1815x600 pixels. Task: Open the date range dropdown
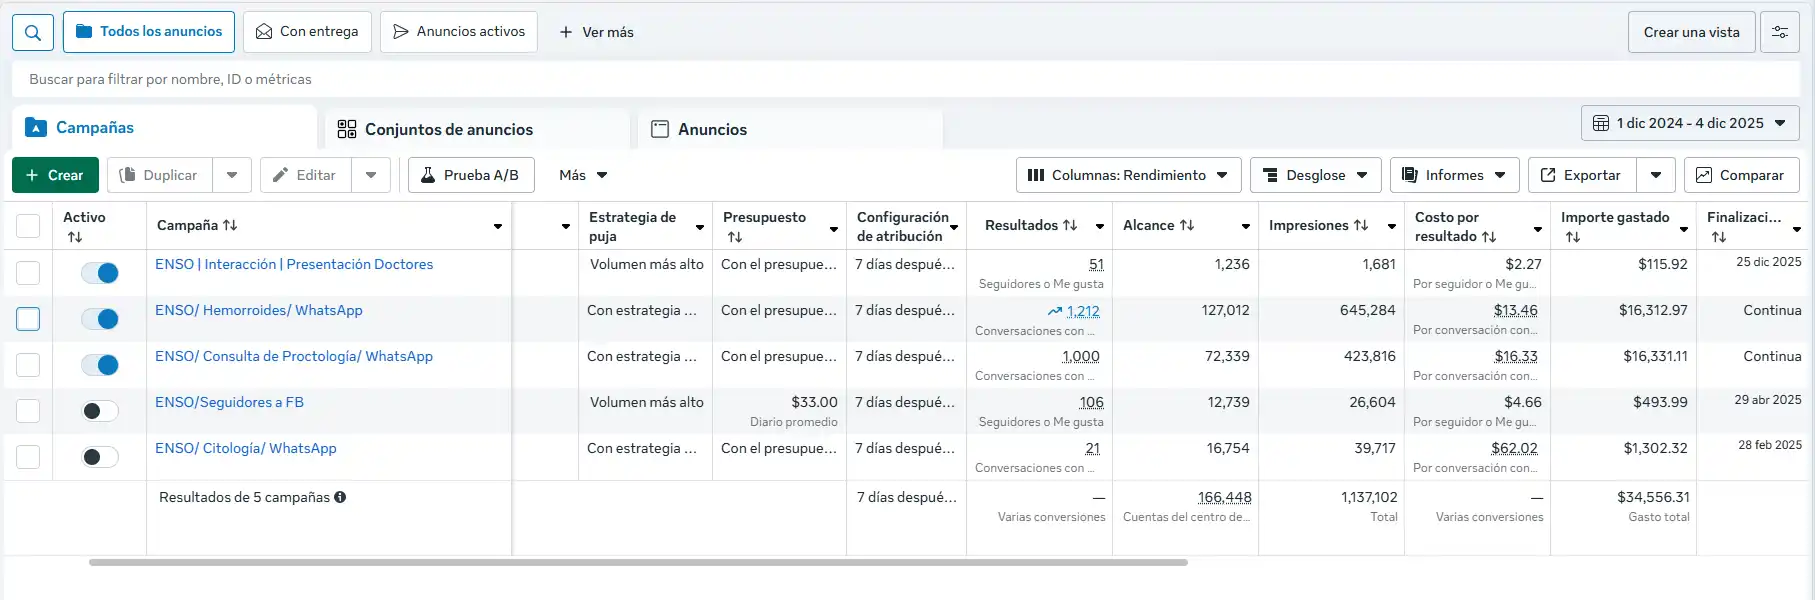1690,123
